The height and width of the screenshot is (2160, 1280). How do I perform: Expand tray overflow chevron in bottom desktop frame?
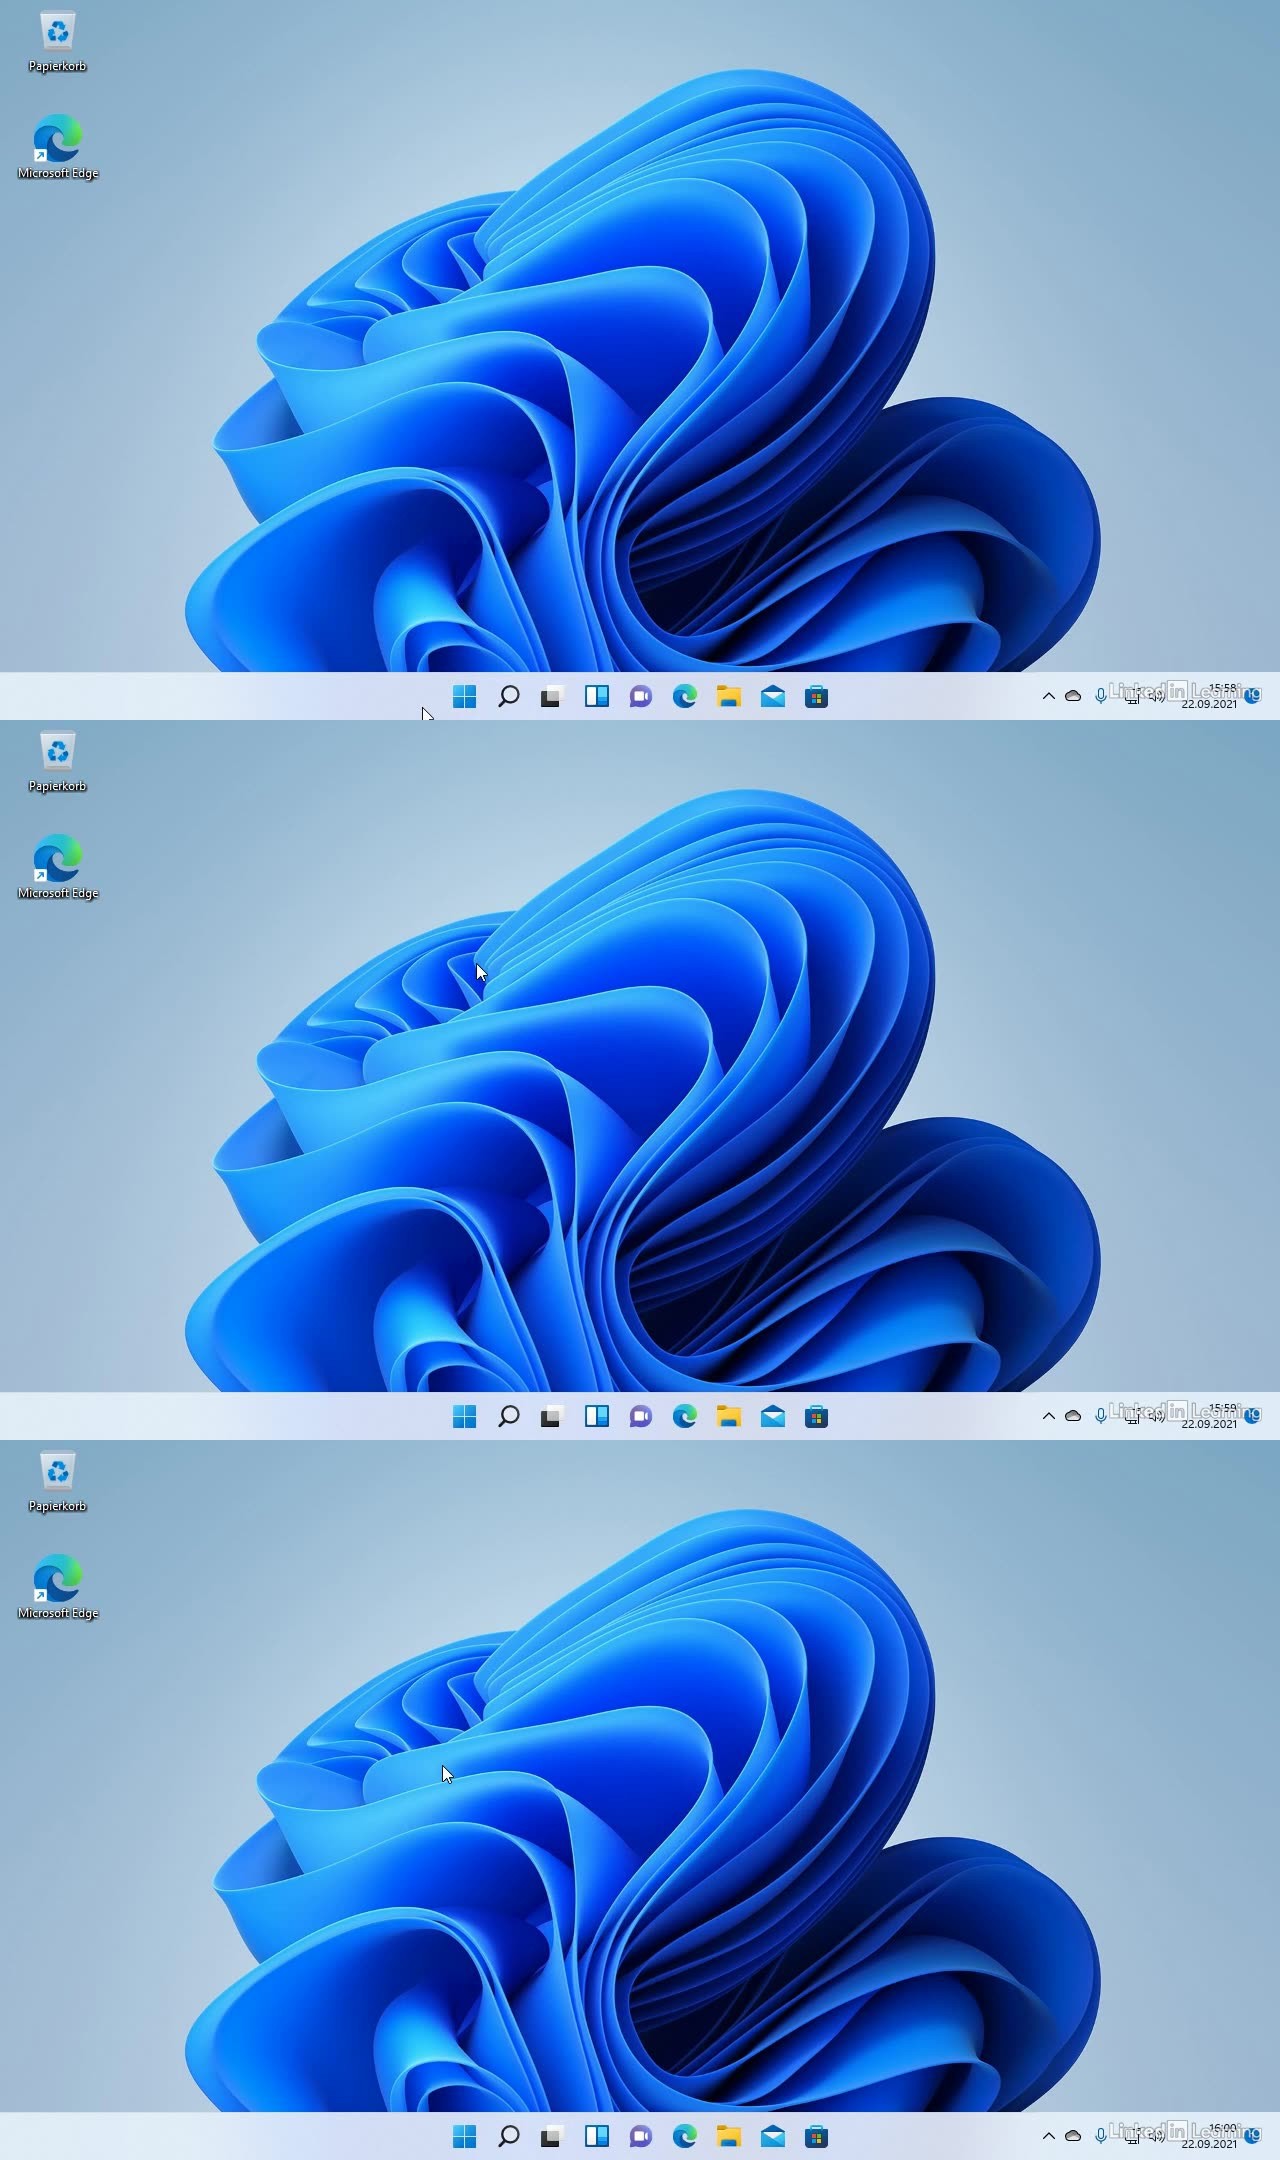pyautogui.click(x=1048, y=2136)
